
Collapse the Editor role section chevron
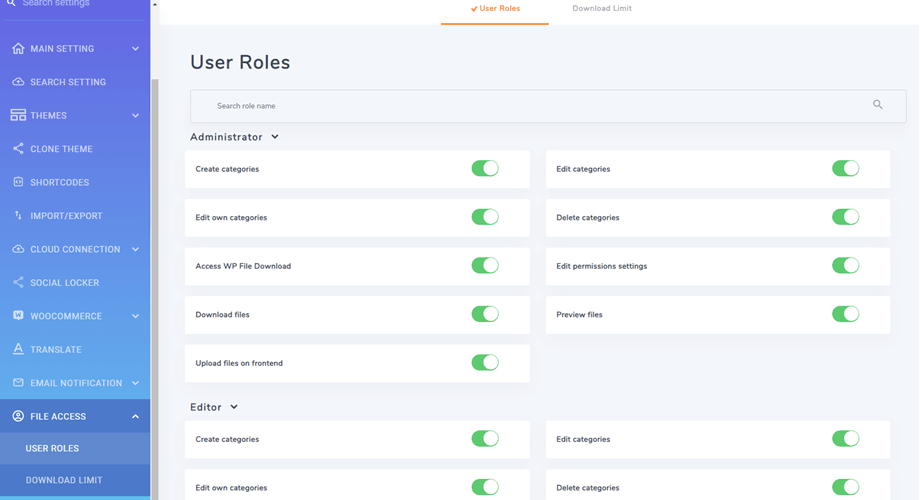[x=234, y=407]
